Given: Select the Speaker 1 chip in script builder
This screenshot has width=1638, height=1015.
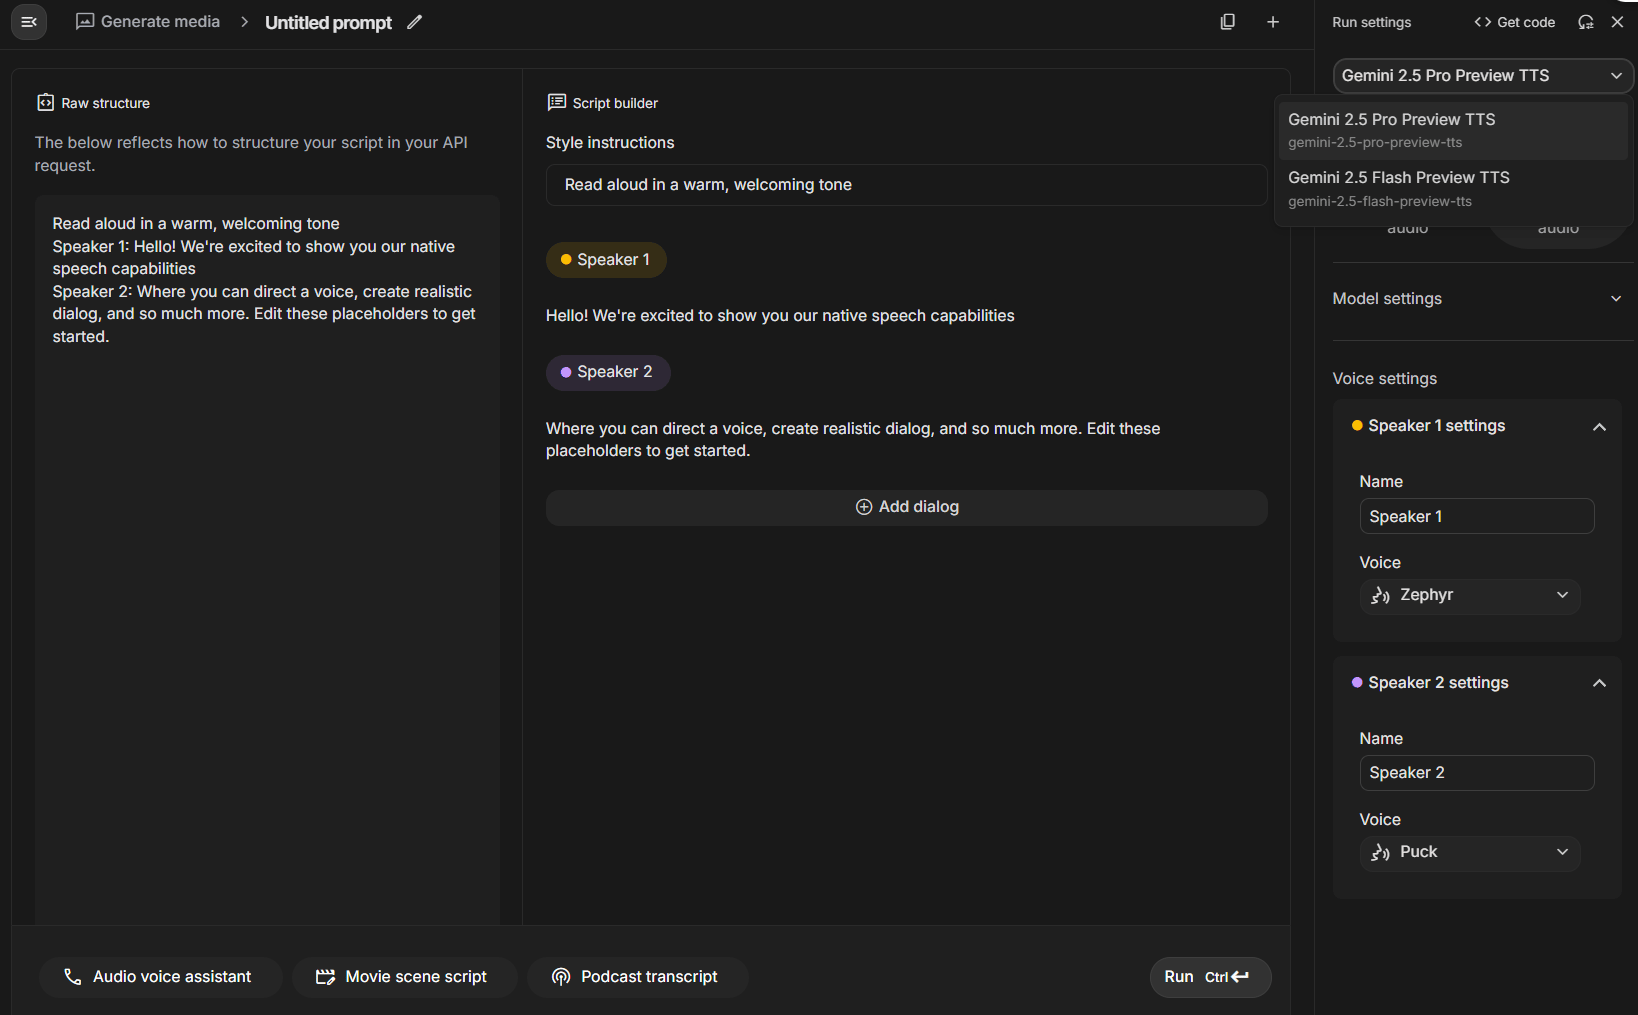Looking at the screenshot, I should tap(606, 260).
